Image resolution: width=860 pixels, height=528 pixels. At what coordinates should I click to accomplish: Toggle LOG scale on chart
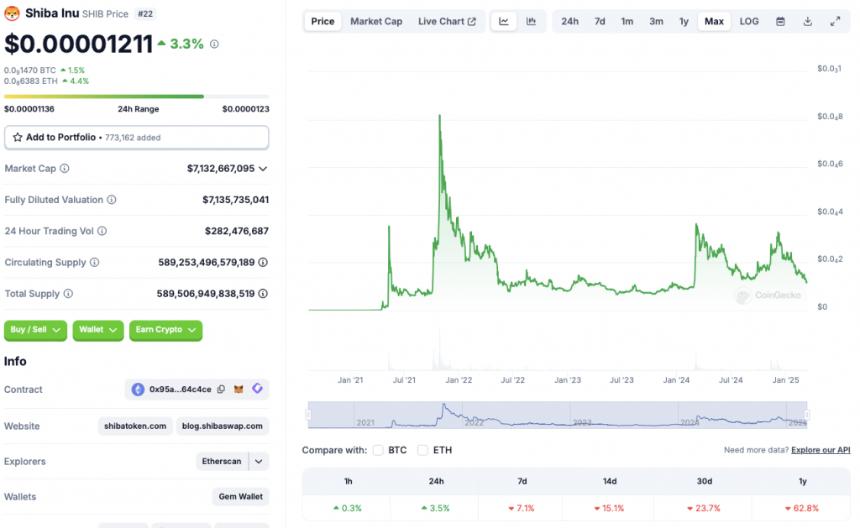pos(749,21)
